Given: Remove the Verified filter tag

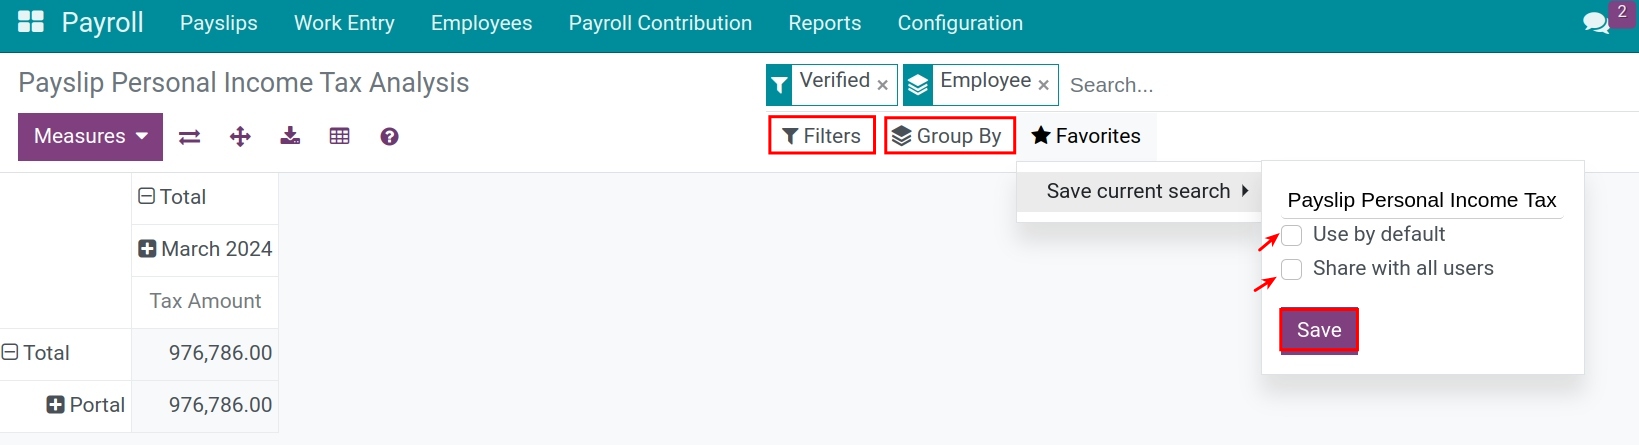Looking at the screenshot, I should coord(882,86).
